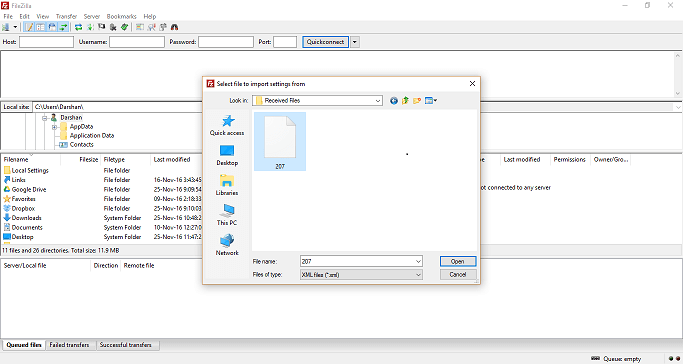This screenshot has width=683, height=364.
Task: Expand the Site Manager dropdown arrow
Action: point(15,27)
